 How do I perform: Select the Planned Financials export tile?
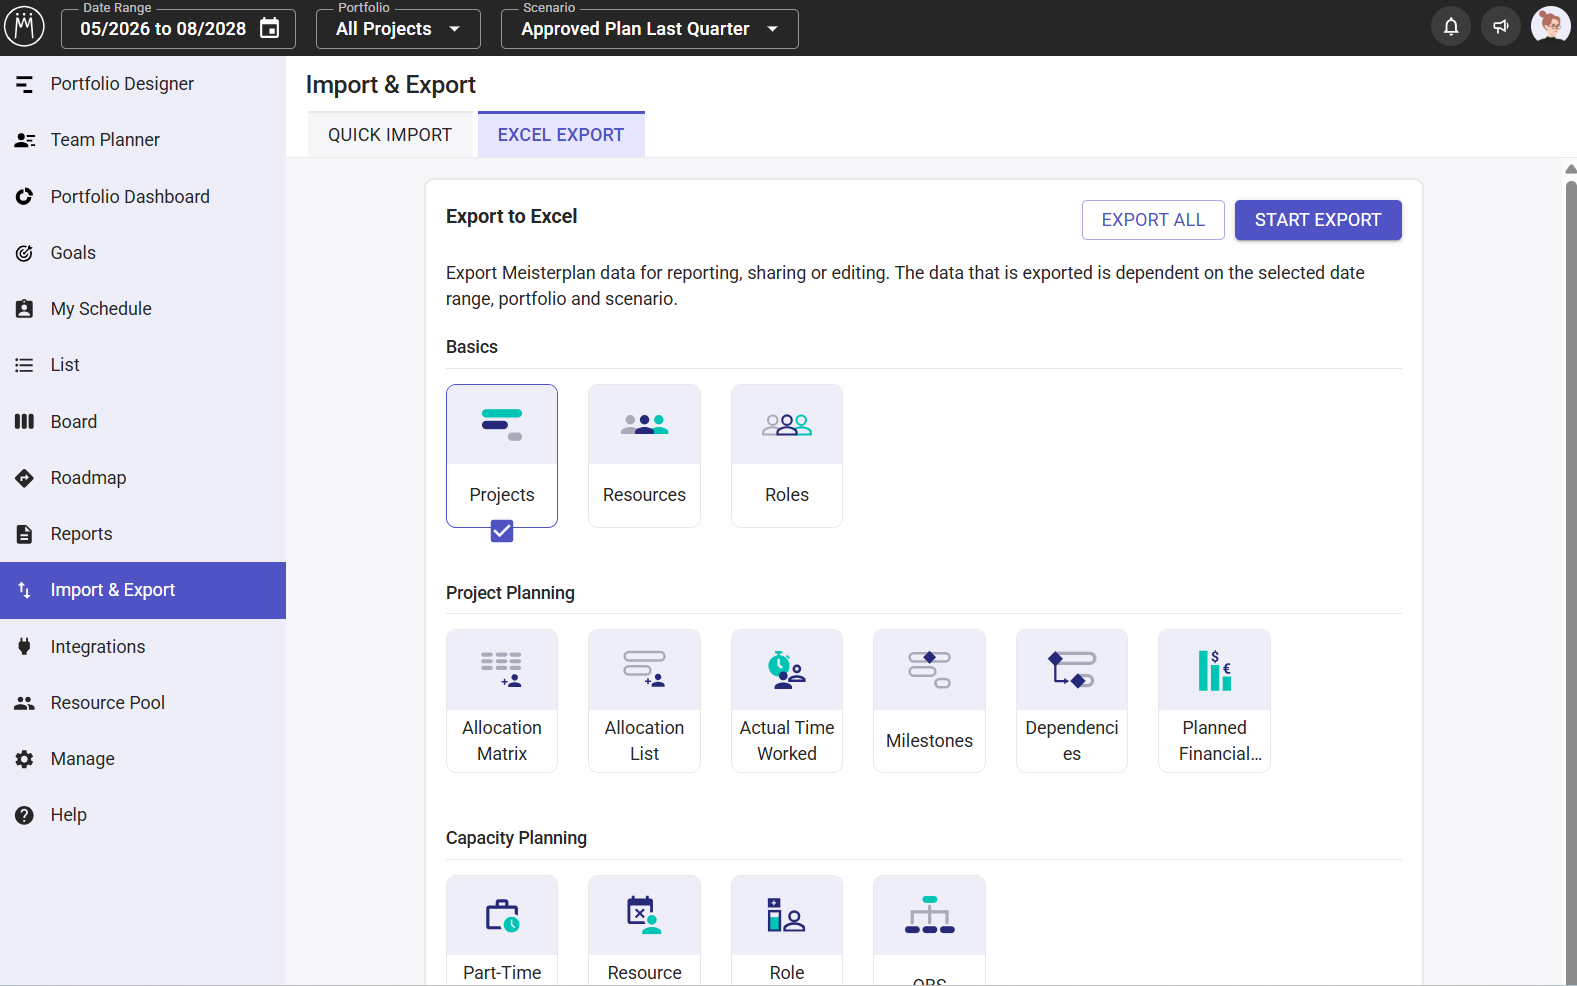(x=1214, y=701)
